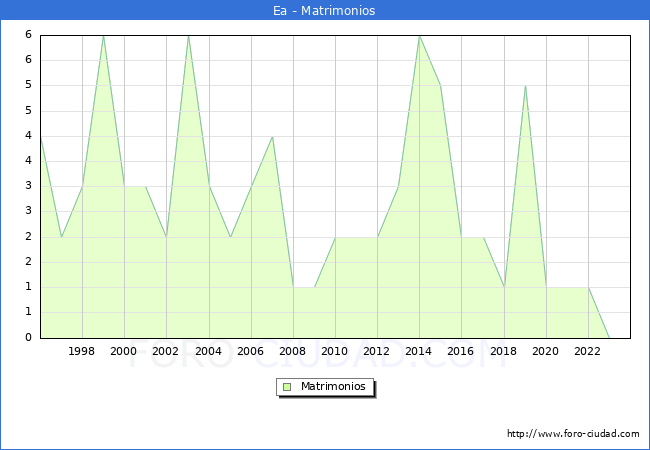The image size is (650, 450).
Task: Click the green Matrimonios legend color square
Action: [x=287, y=386]
